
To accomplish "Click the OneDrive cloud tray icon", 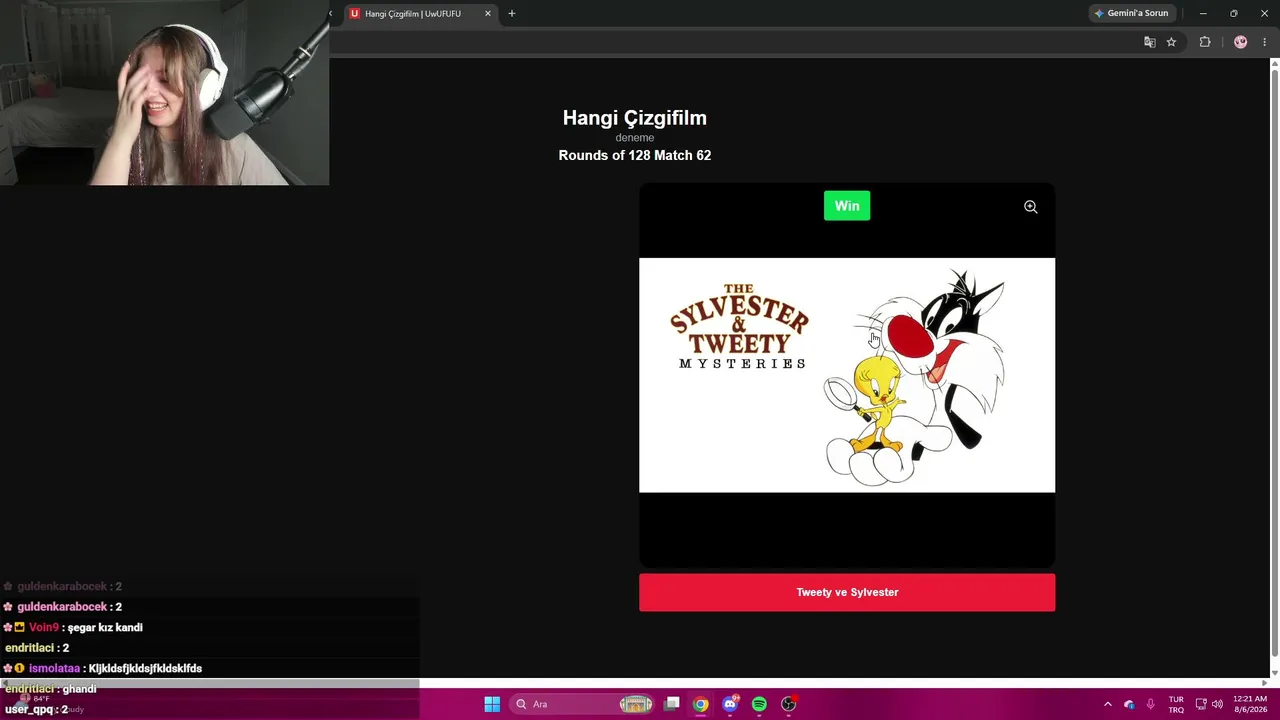I will pyautogui.click(x=1129, y=704).
